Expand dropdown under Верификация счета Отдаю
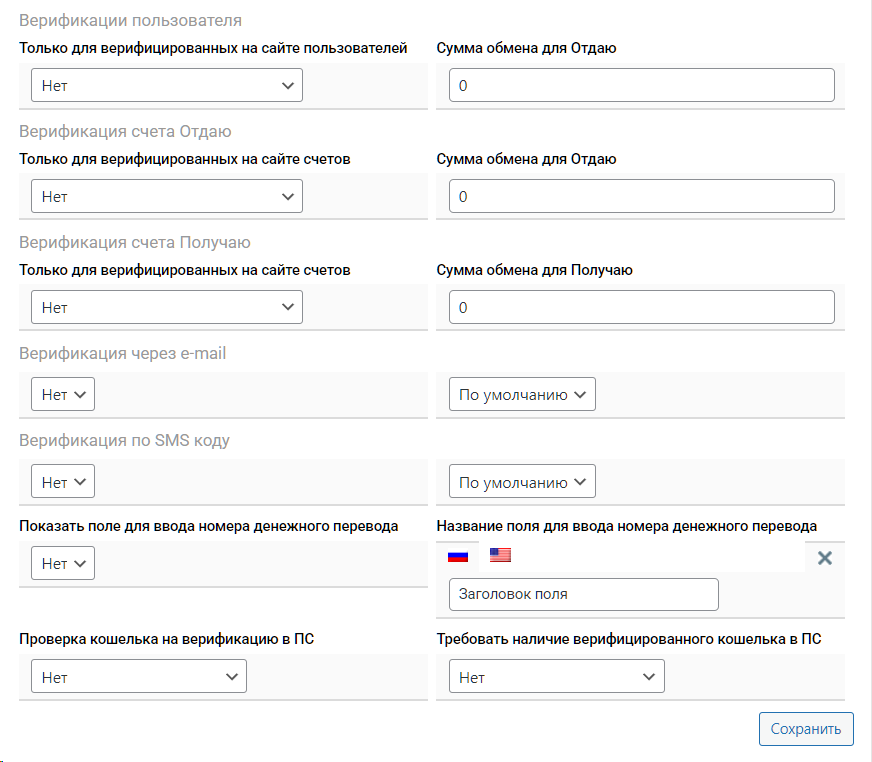Image resolution: width=872 pixels, height=762 pixels. [x=166, y=197]
